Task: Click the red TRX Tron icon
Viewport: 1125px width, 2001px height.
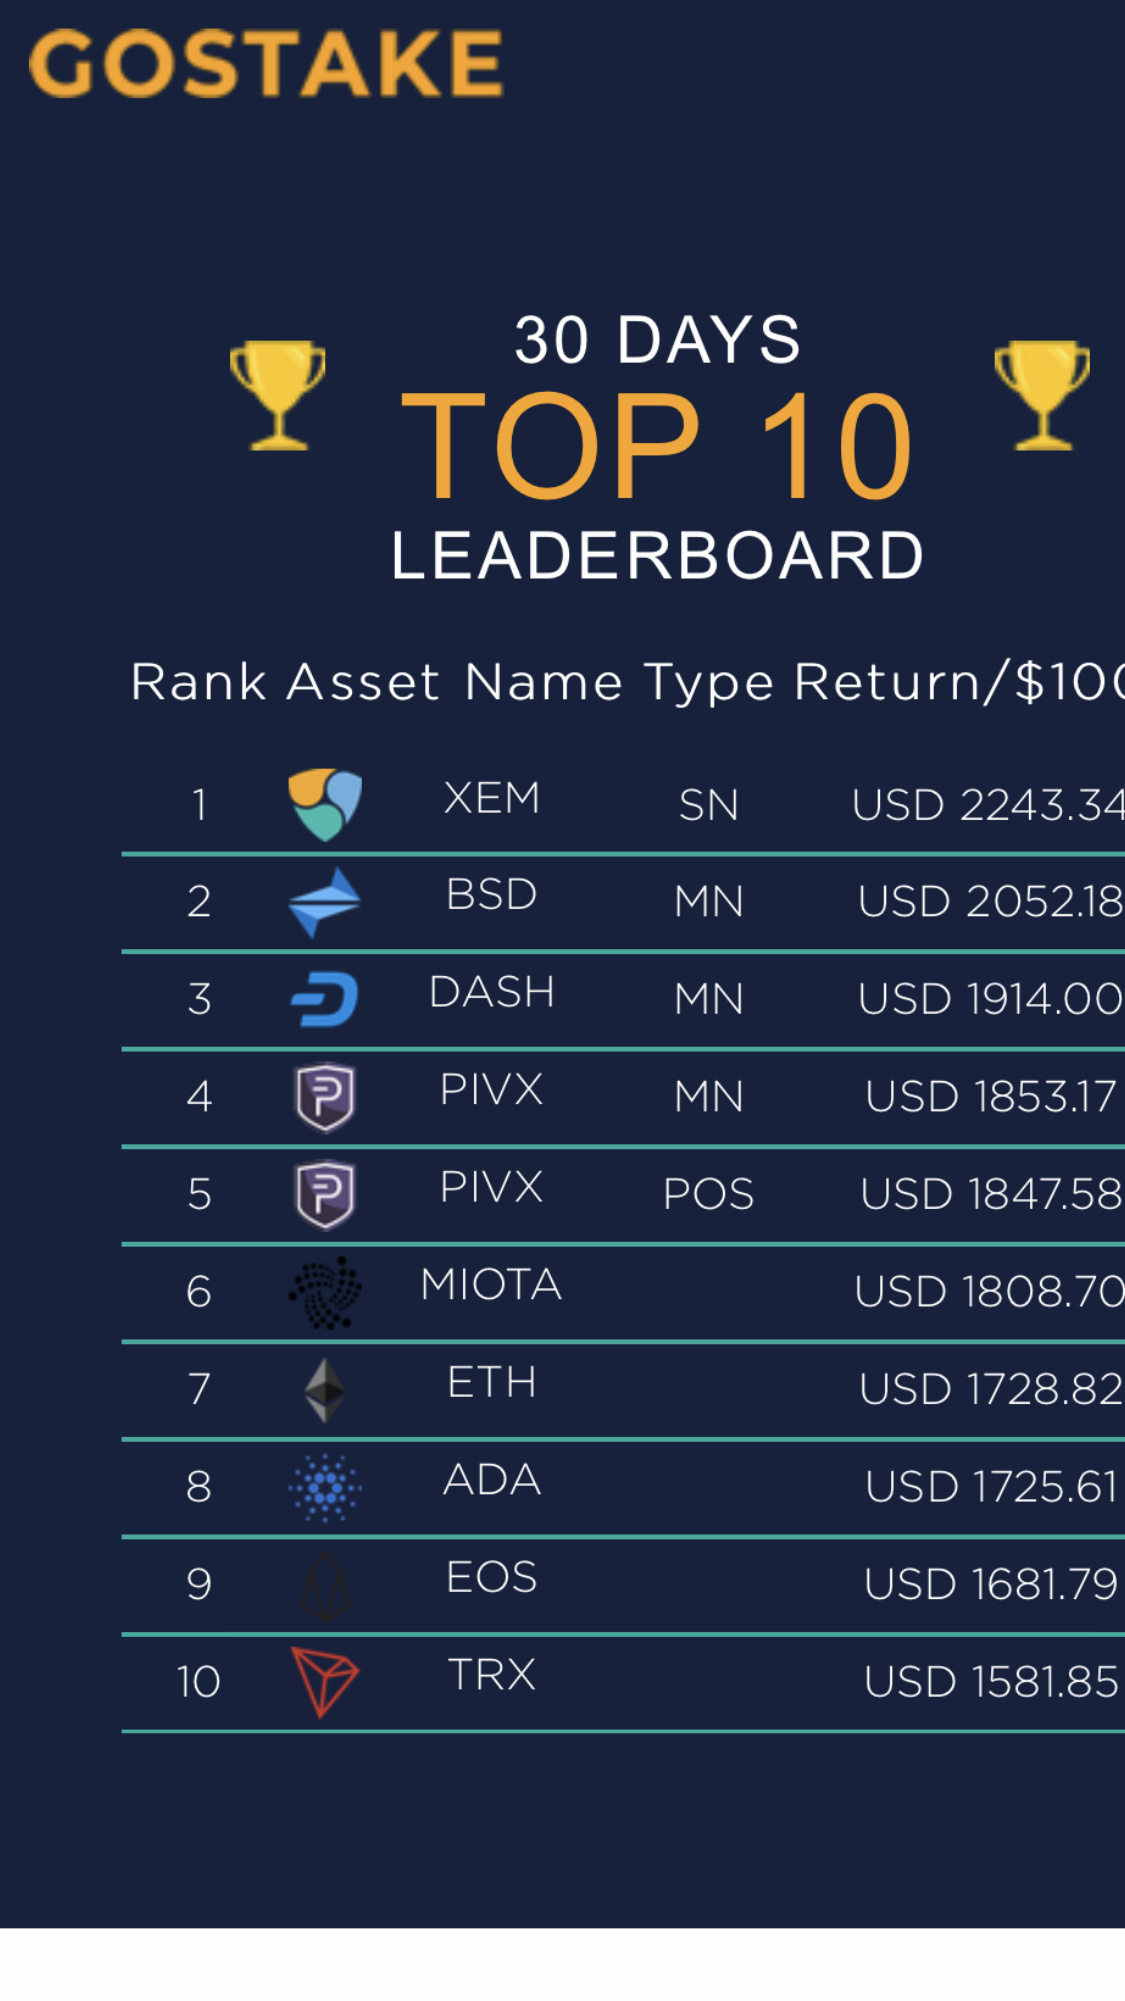Action: click(x=325, y=1682)
